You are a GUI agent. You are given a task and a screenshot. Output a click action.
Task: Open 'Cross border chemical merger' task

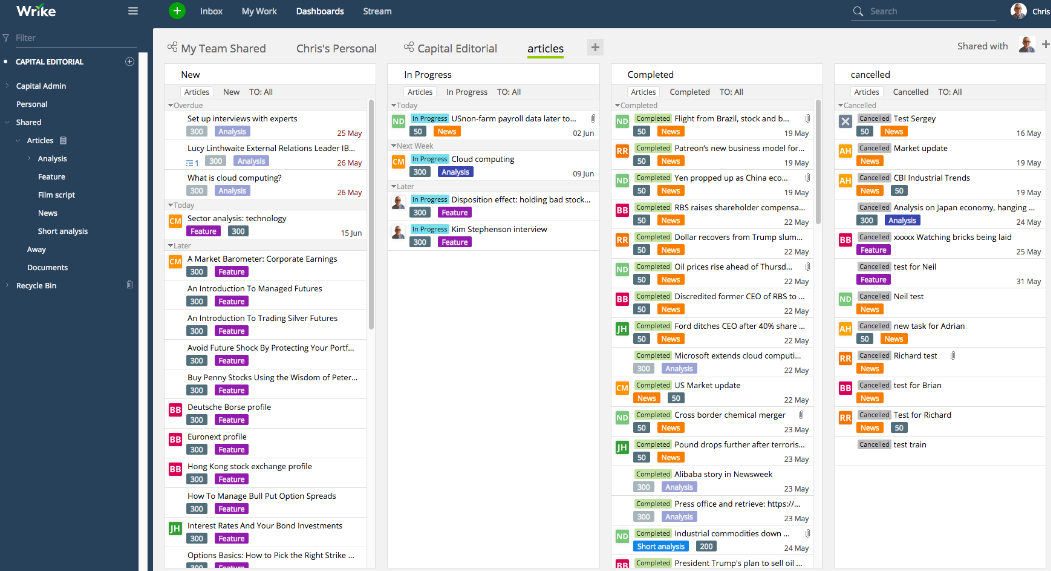pos(729,415)
